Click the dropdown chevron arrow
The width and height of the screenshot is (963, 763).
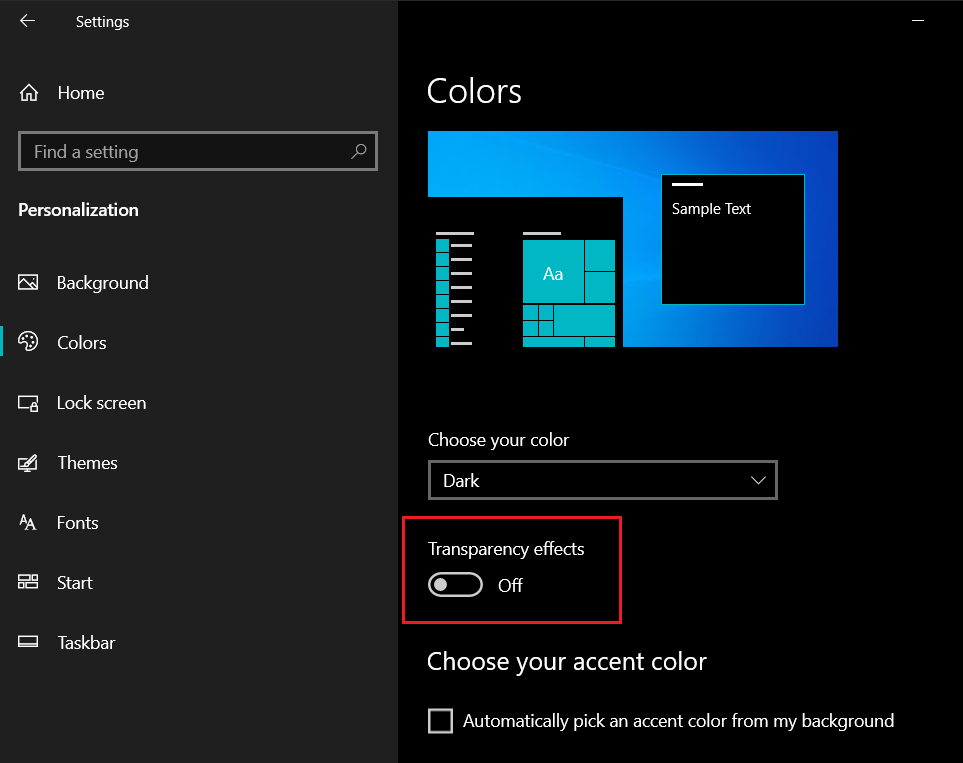click(x=758, y=480)
